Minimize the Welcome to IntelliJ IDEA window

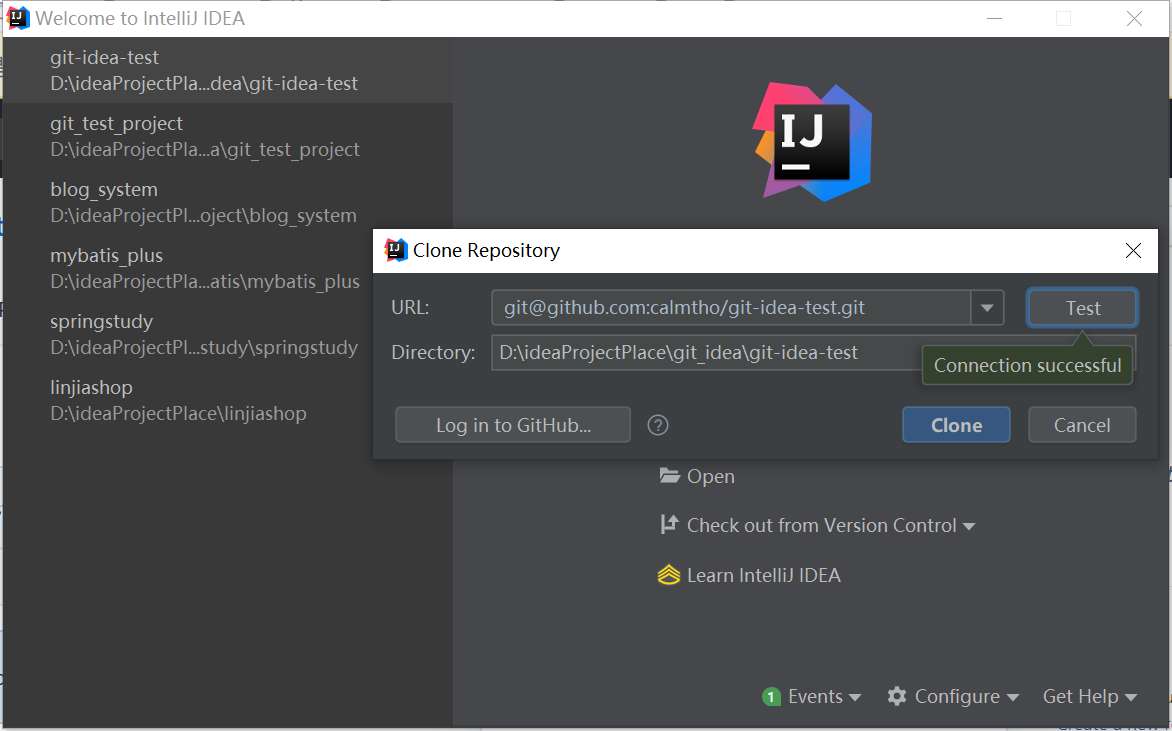[994, 19]
